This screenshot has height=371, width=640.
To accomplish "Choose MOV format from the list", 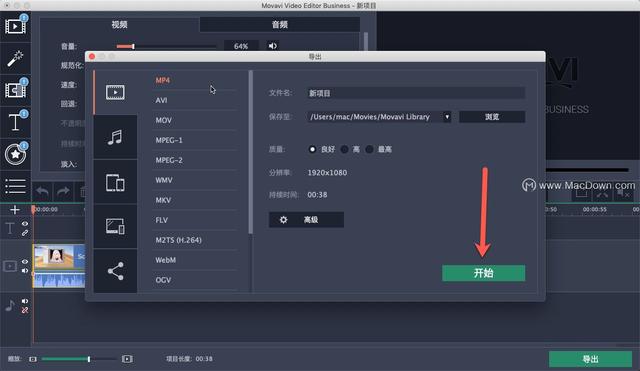I will pos(163,120).
